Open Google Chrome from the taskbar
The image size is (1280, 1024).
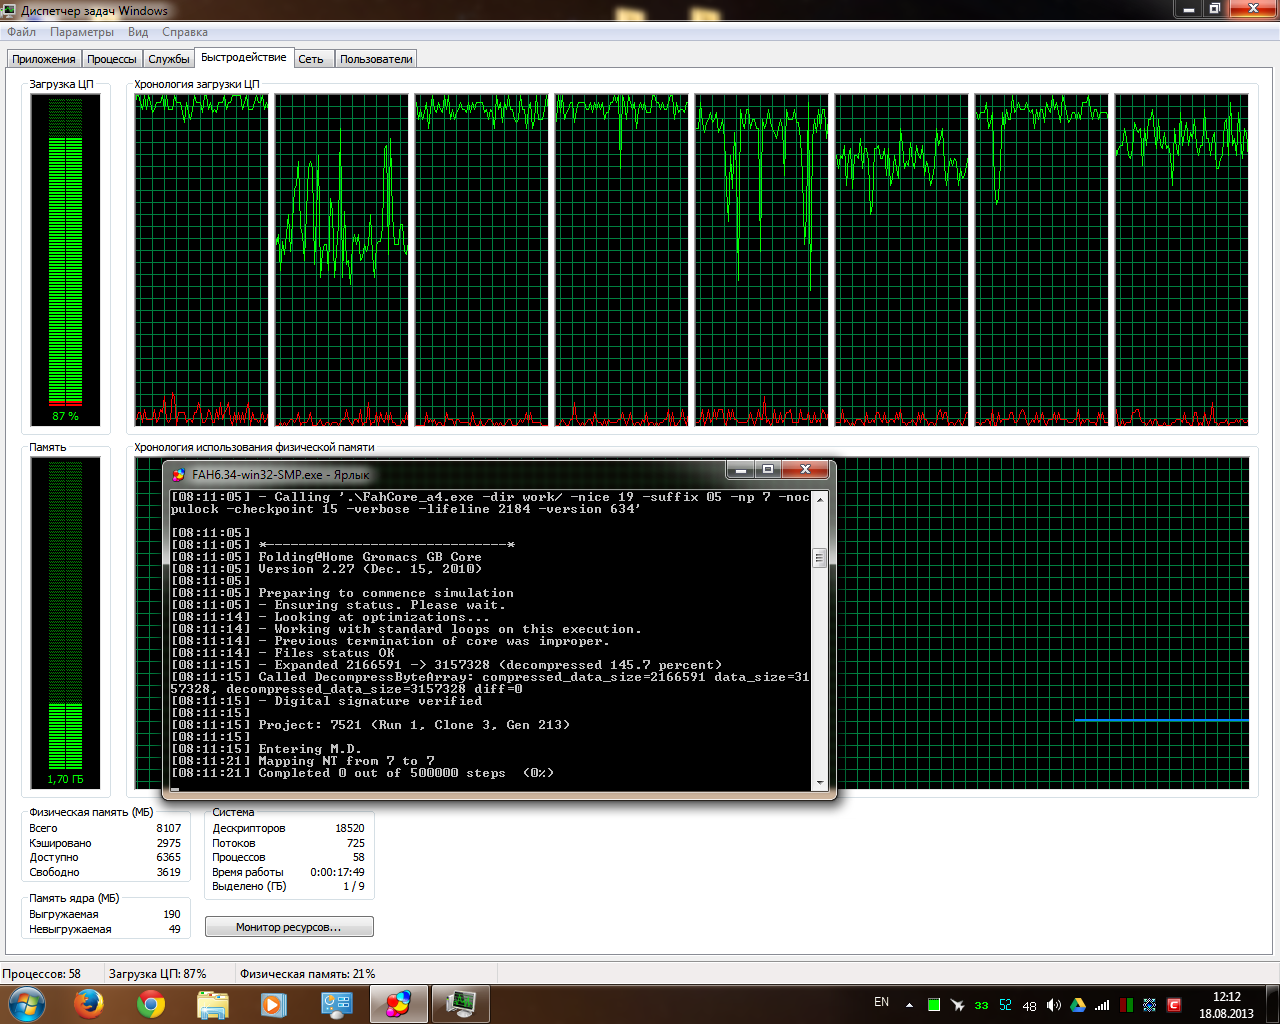point(151,1004)
